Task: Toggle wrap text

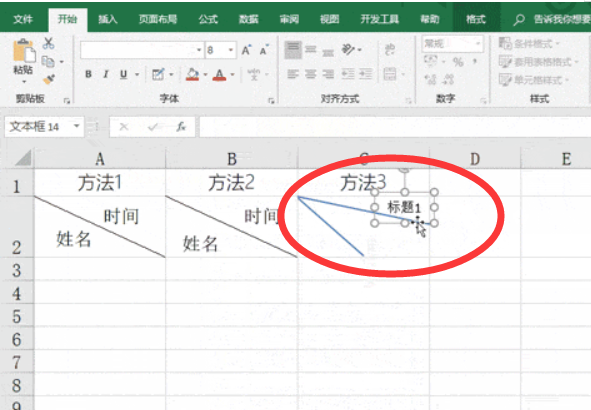Action: pyautogui.click(x=390, y=49)
